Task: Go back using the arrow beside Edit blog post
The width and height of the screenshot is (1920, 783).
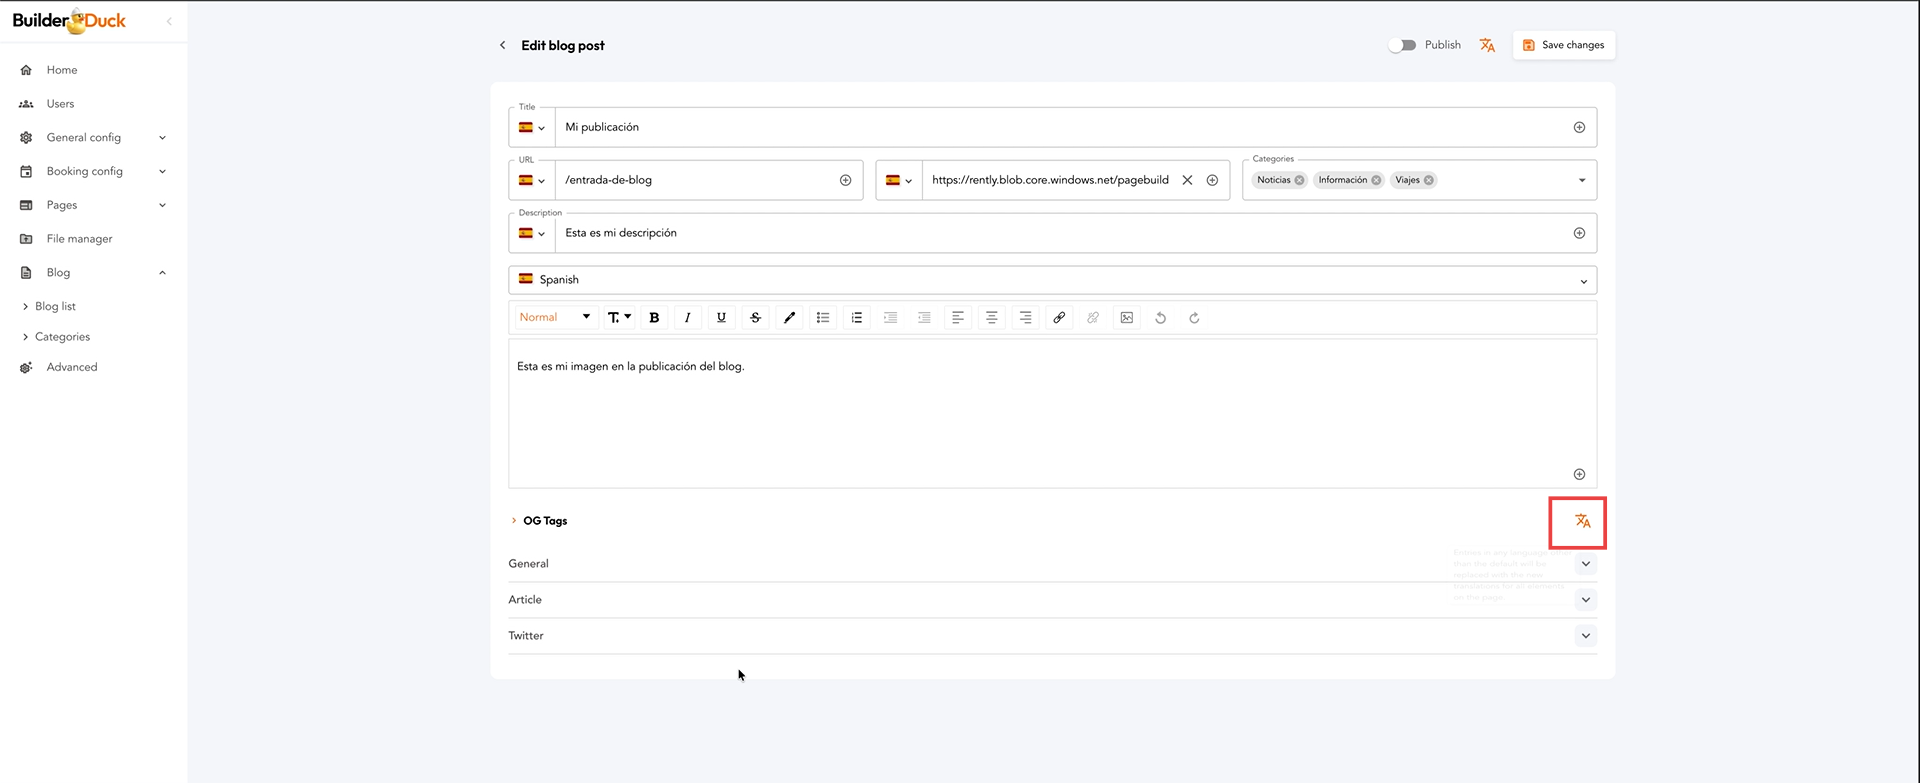Action: (x=503, y=45)
